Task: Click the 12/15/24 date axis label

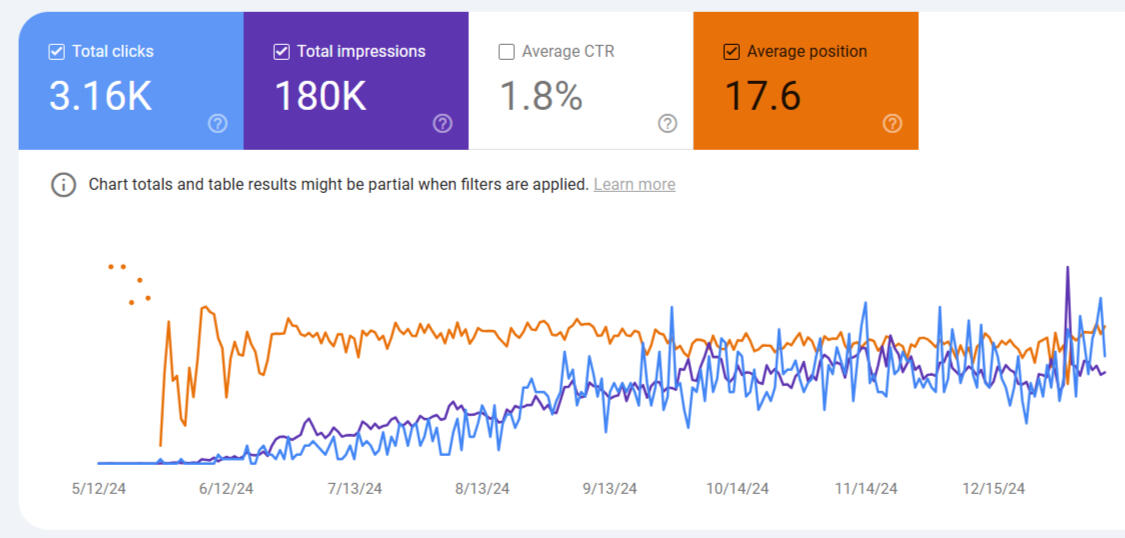Action: [994, 489]
